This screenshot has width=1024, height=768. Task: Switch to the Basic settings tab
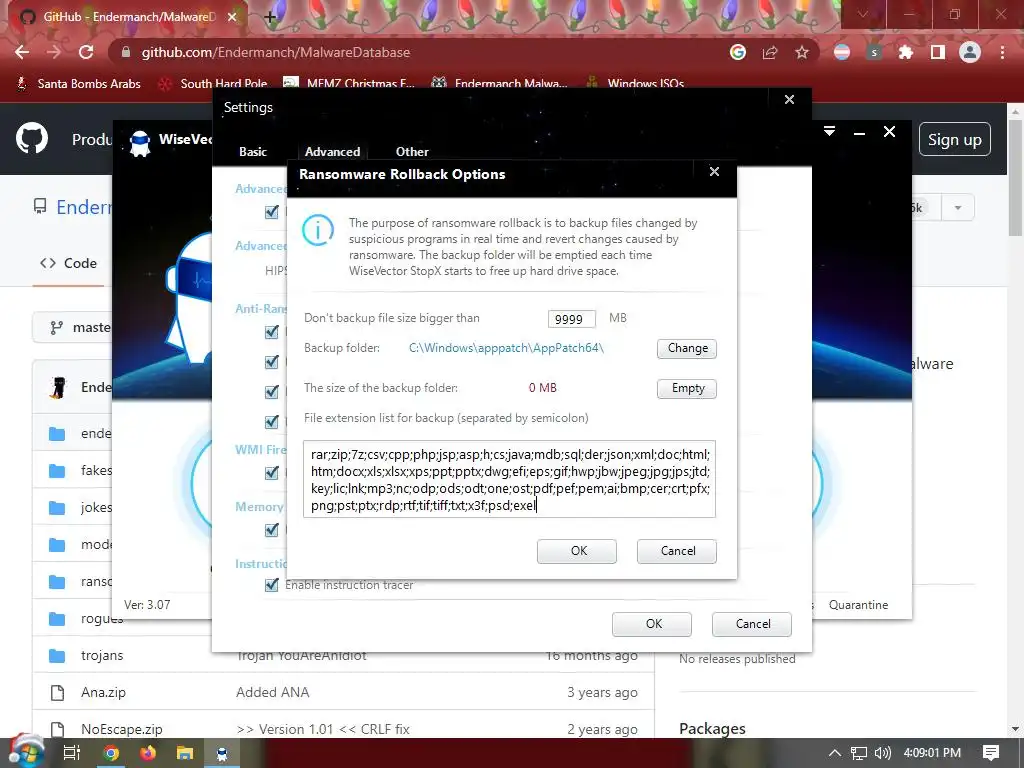253,152
